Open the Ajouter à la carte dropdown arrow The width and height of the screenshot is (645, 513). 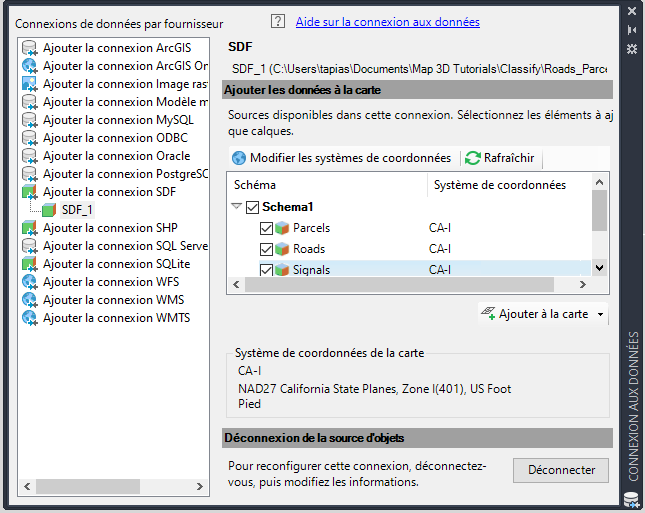click(x=601, y=314)
